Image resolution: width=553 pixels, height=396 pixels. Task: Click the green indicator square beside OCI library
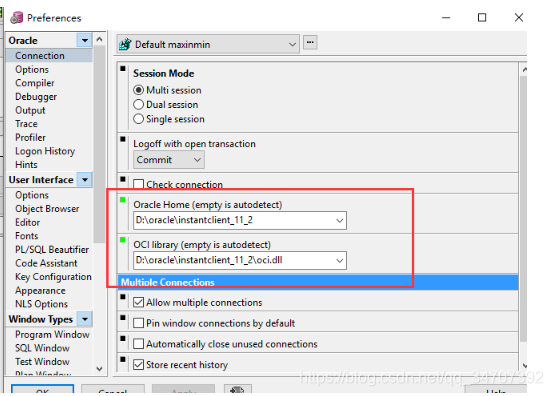(x=123, y=240)
